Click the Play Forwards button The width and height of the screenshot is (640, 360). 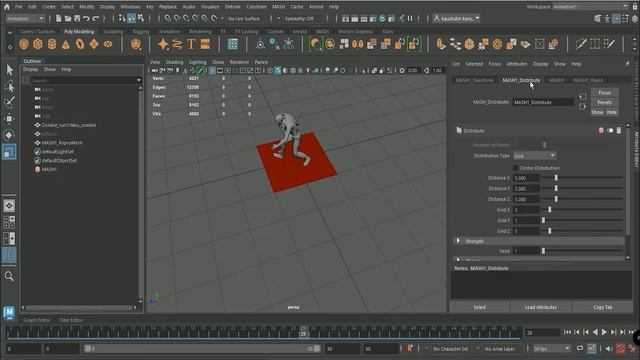(x=604, y=332)
